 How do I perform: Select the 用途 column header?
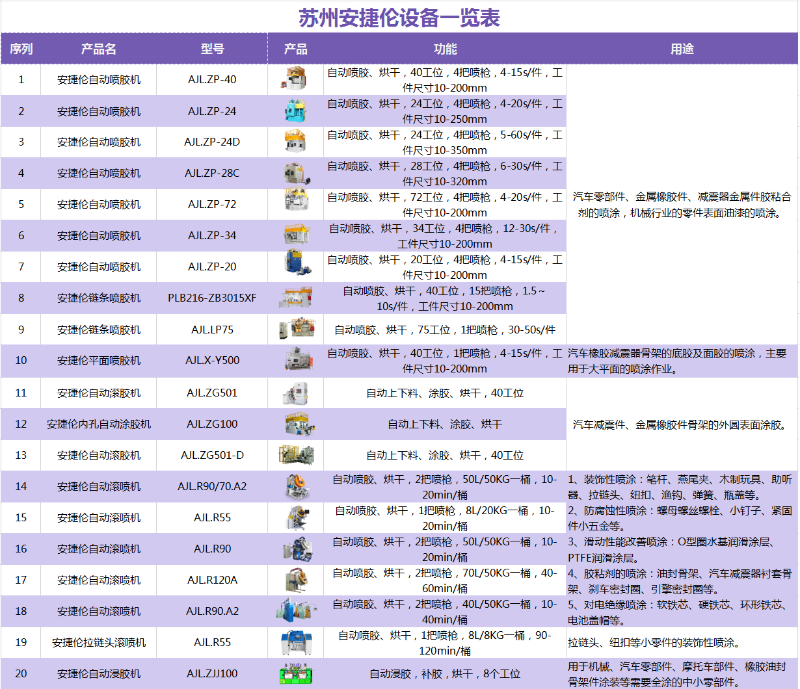684,46
